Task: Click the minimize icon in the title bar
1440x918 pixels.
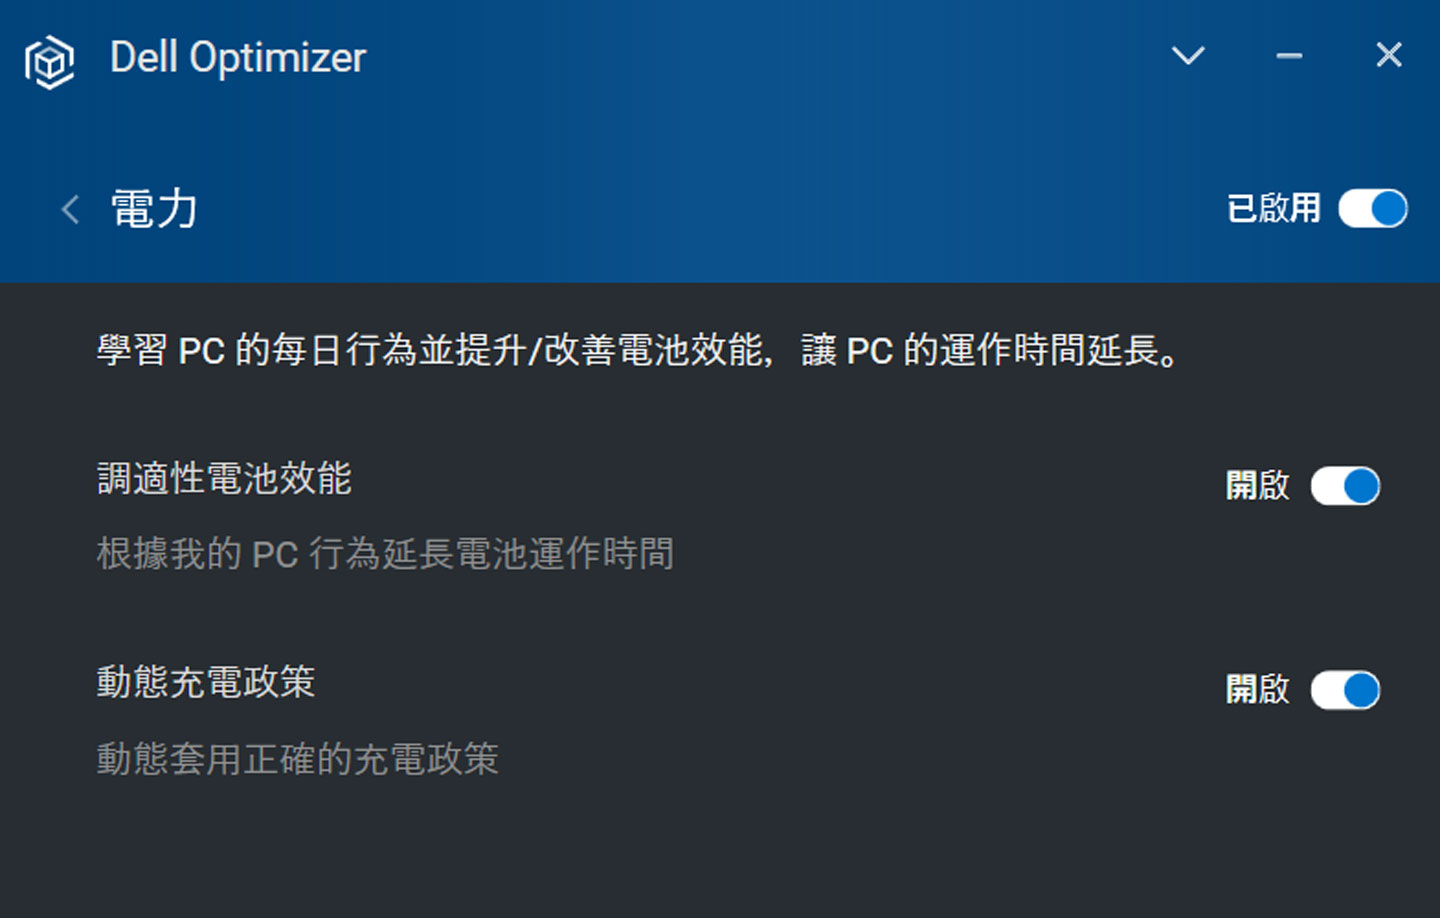Action: pyautogui.click(x=1288, y=56)
